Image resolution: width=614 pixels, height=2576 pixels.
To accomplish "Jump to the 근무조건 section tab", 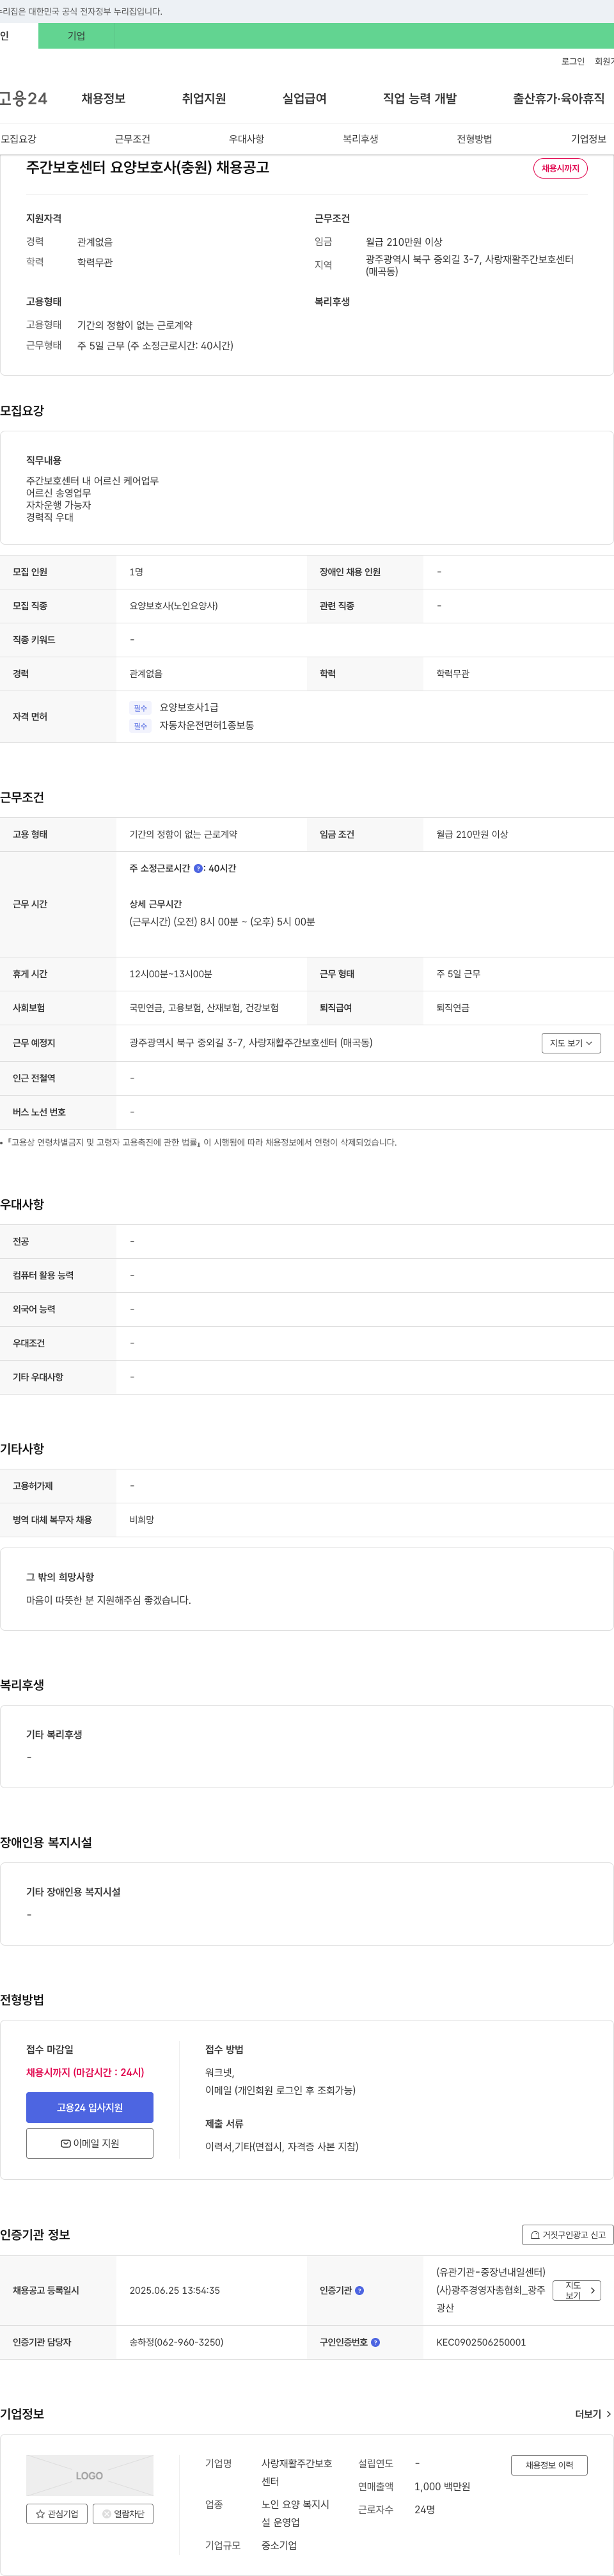I will pyautogui.click(x=132, y=139).
